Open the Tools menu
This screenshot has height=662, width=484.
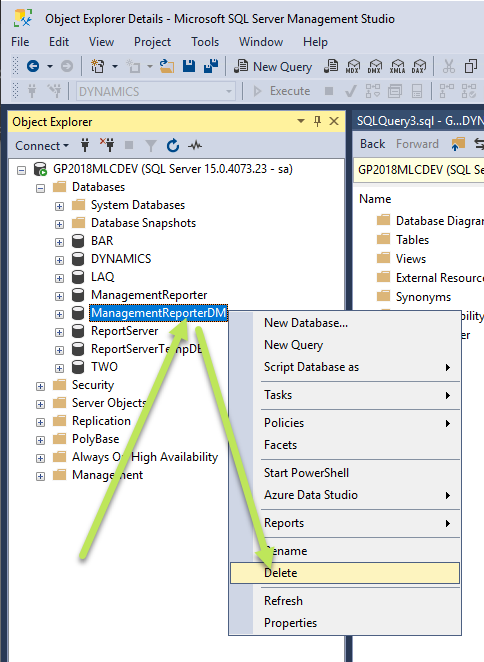click(x=205, y=42)
